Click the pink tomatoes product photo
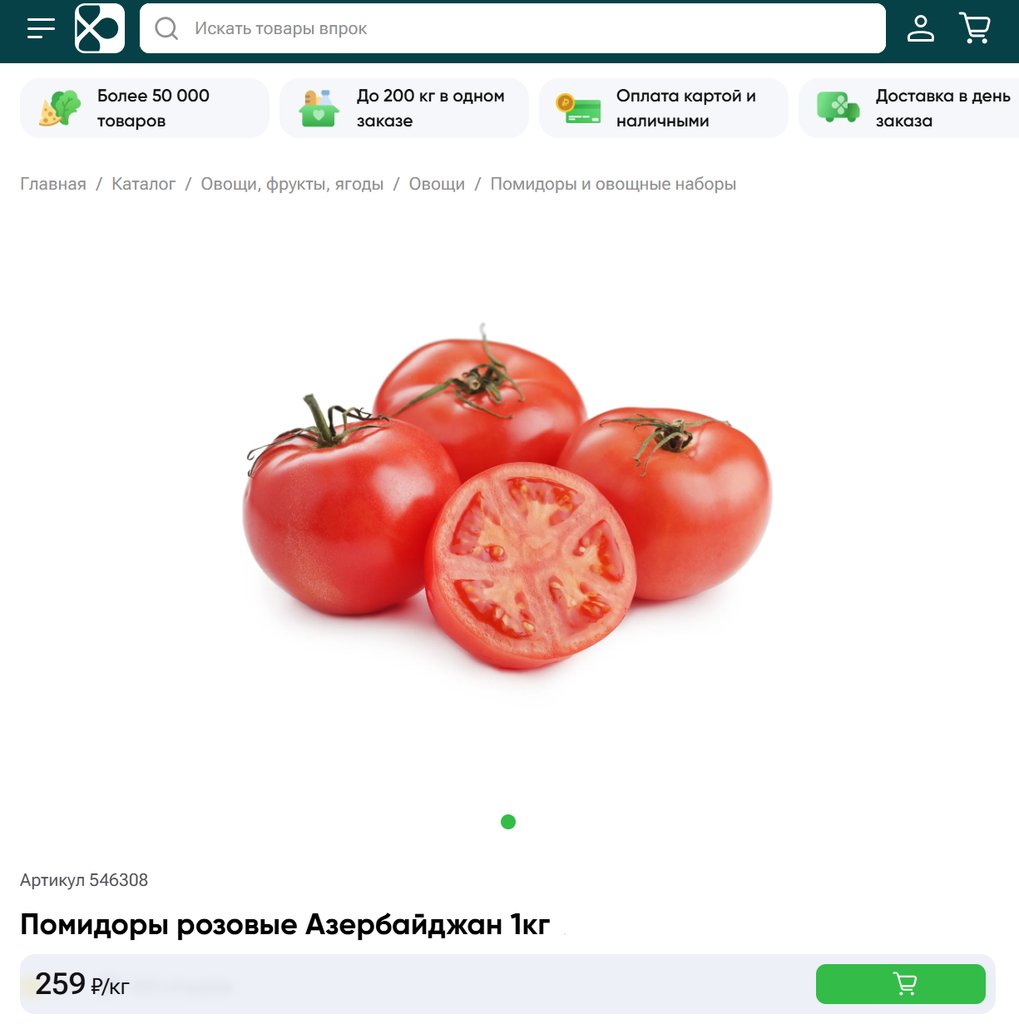The width and height of the screenshot is (1019, 1024). pyautogui.click(x=508, y=496)
